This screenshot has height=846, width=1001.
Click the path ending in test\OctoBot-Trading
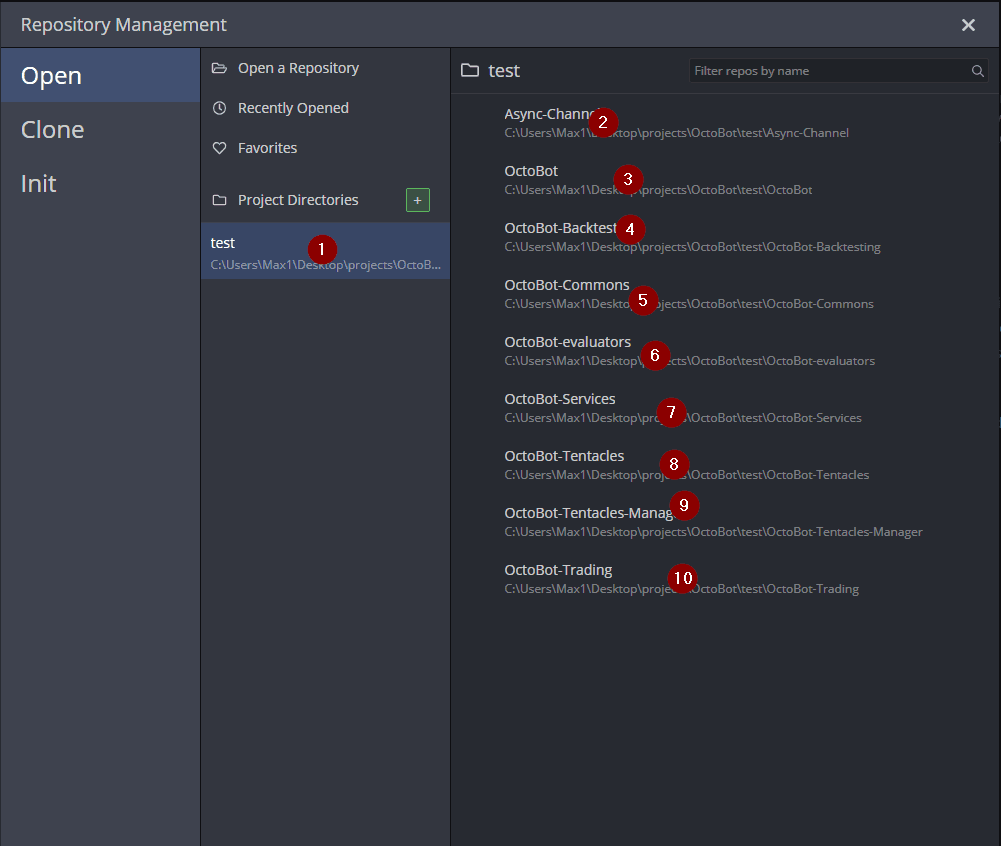pos(682,589)
